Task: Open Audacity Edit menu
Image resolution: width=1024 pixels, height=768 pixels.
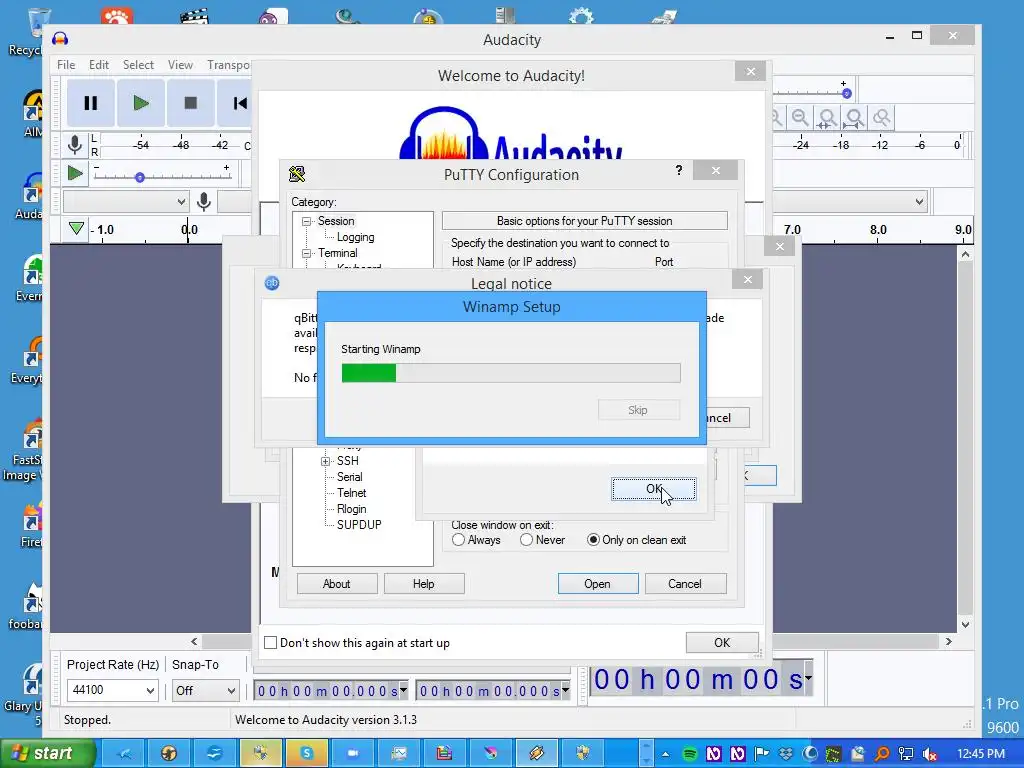Action: pos(99,65)
